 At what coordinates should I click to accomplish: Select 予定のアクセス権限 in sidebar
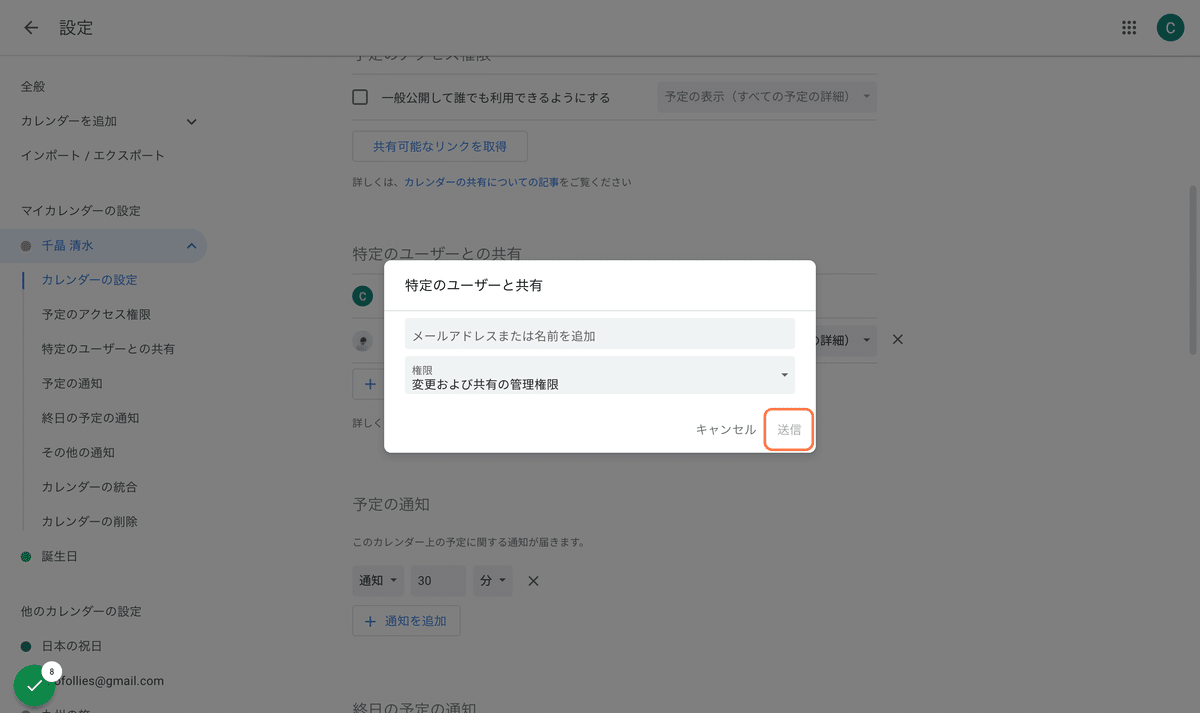pyautogui.click(x=96, y=315)
